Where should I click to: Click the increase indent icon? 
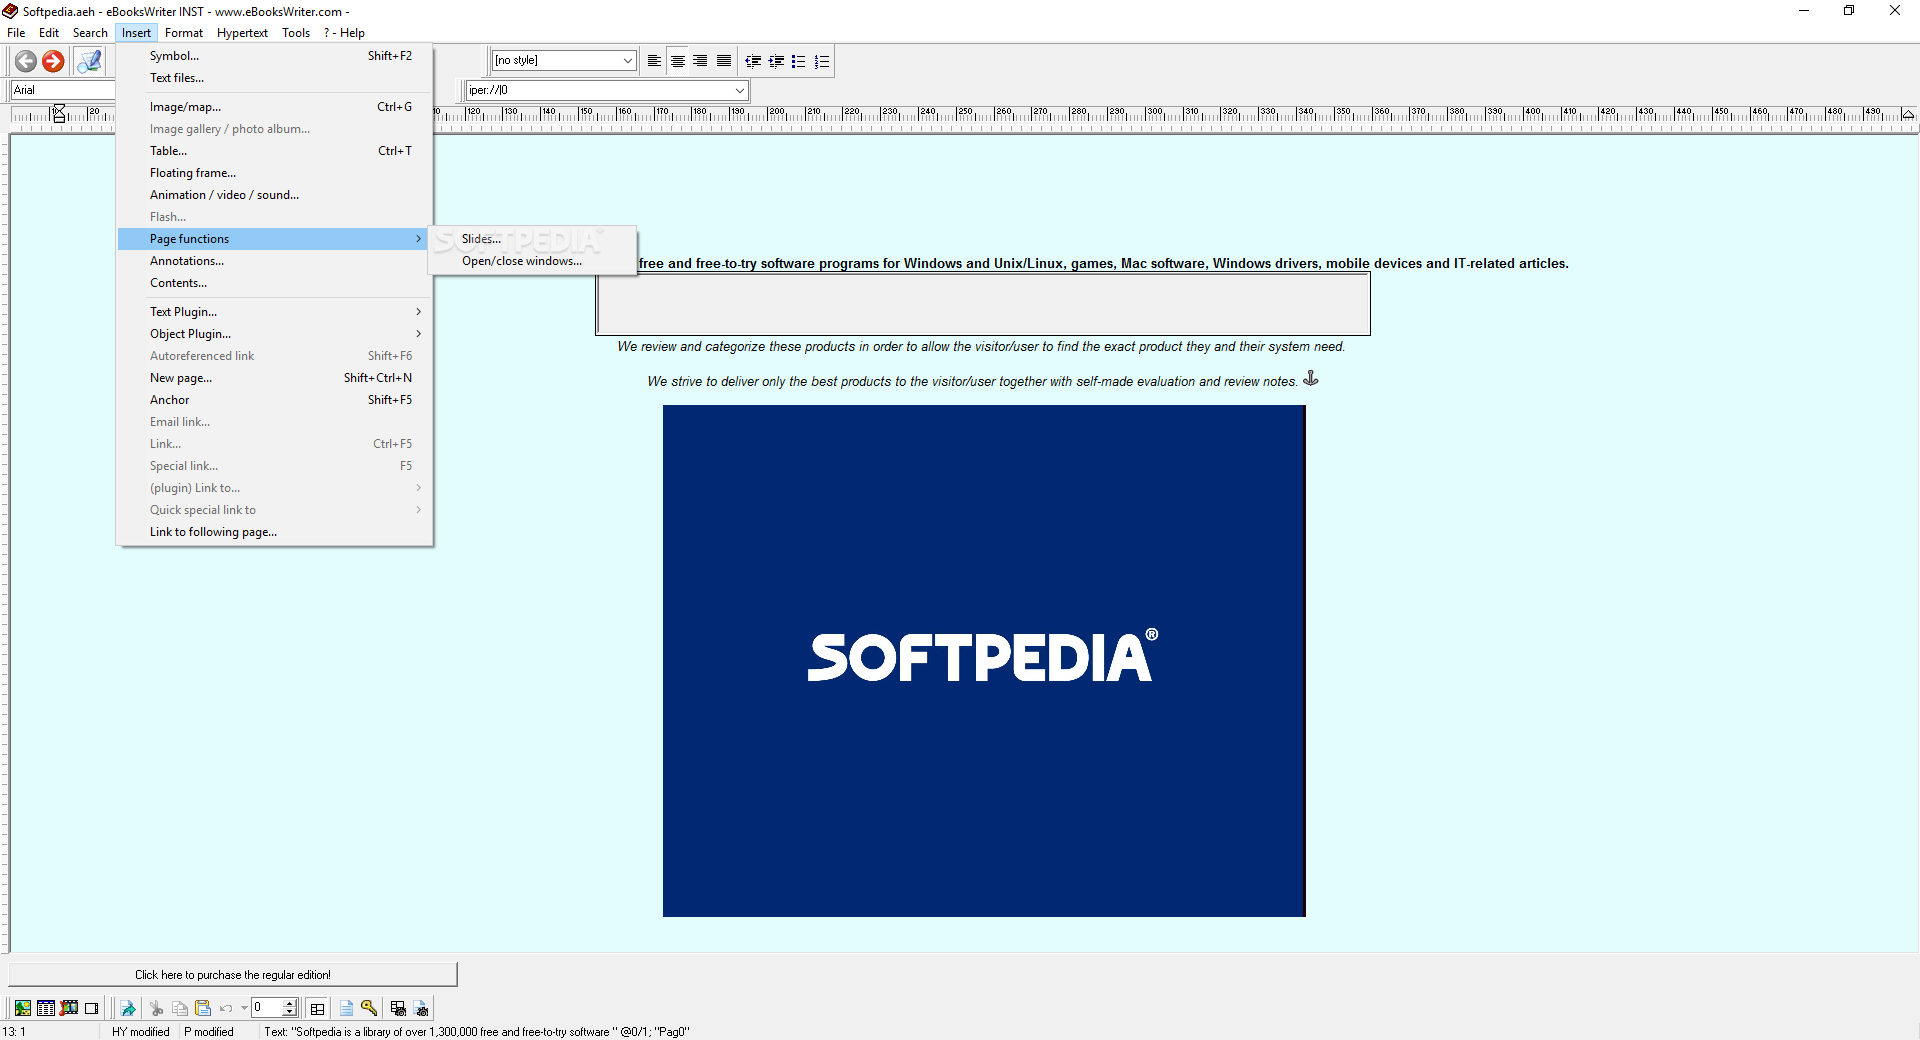pyautogui.click(x=776, y=61)
